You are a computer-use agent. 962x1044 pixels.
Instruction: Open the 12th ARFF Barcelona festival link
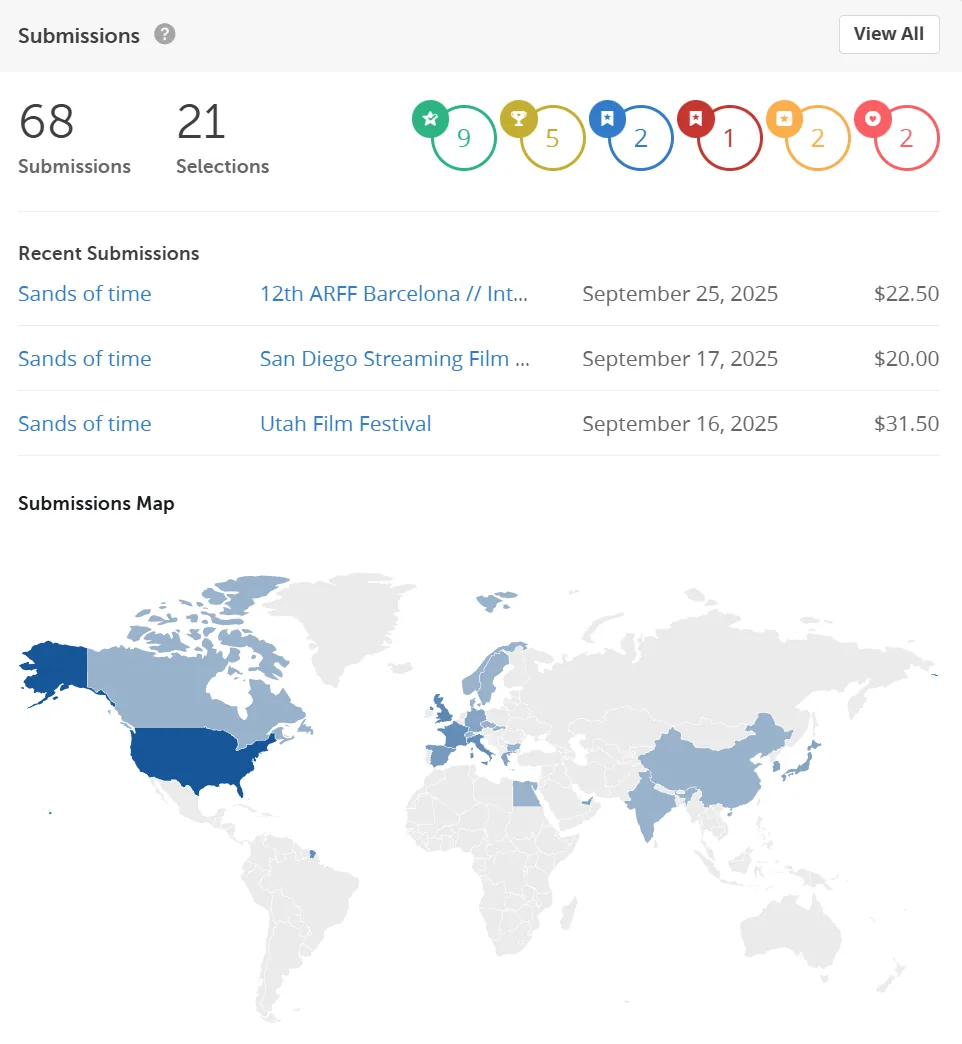[x=393, y=294]
